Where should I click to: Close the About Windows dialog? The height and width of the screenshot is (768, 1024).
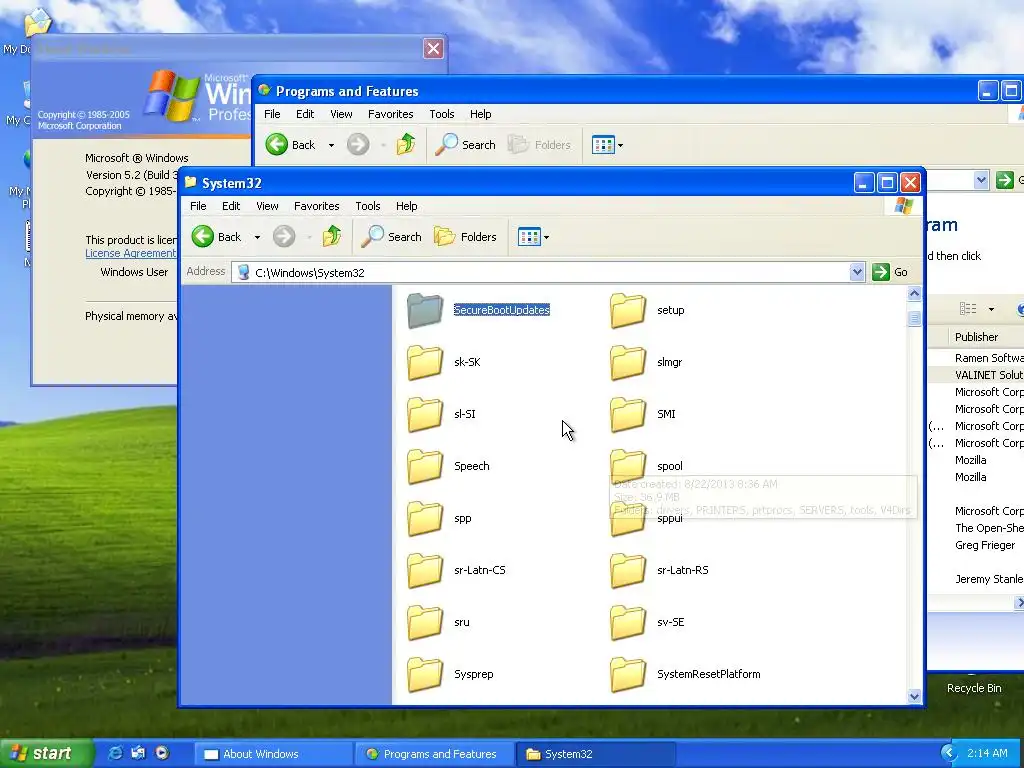click(x=433, y=48)
